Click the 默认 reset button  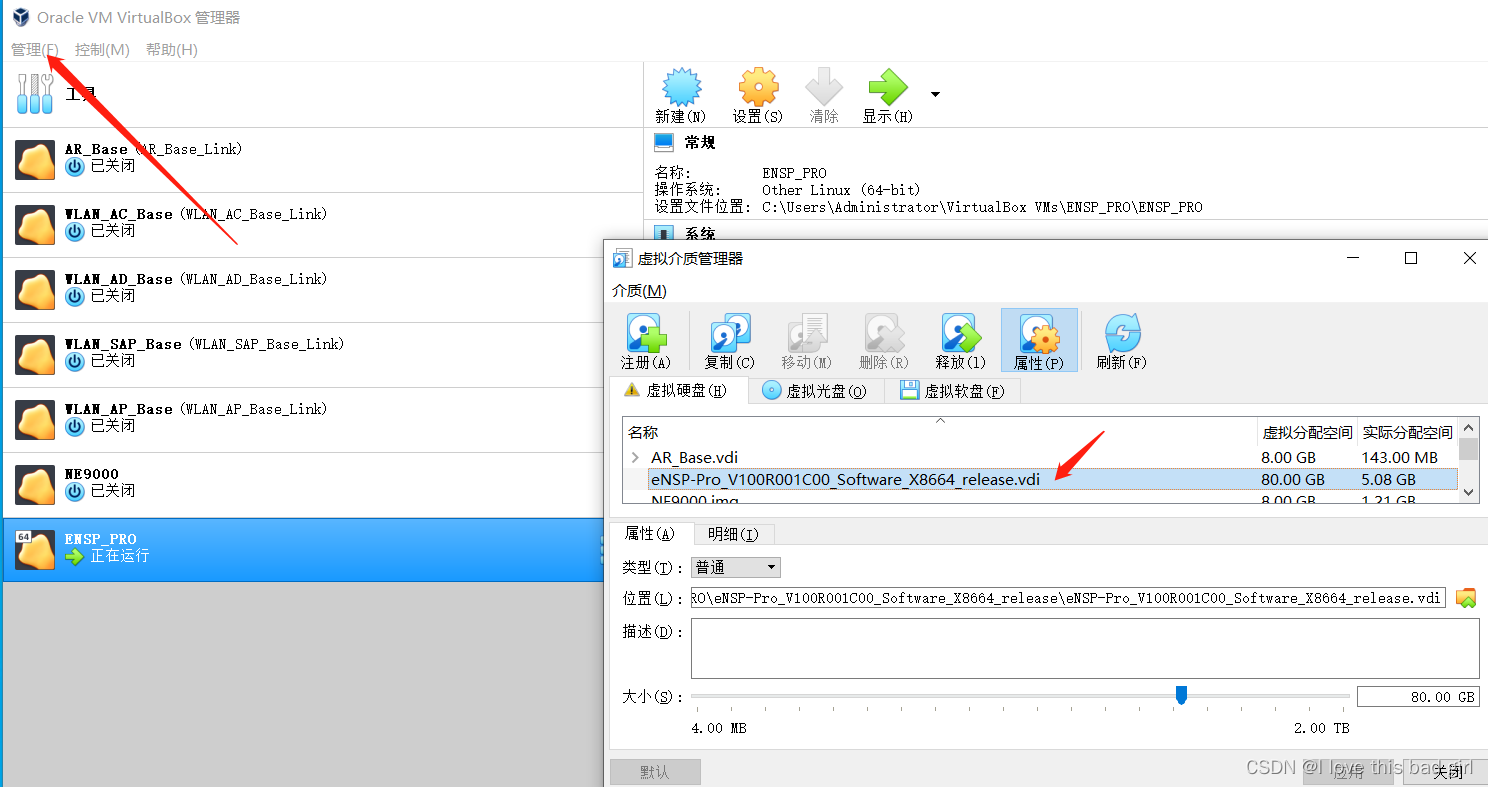(655, 772)
